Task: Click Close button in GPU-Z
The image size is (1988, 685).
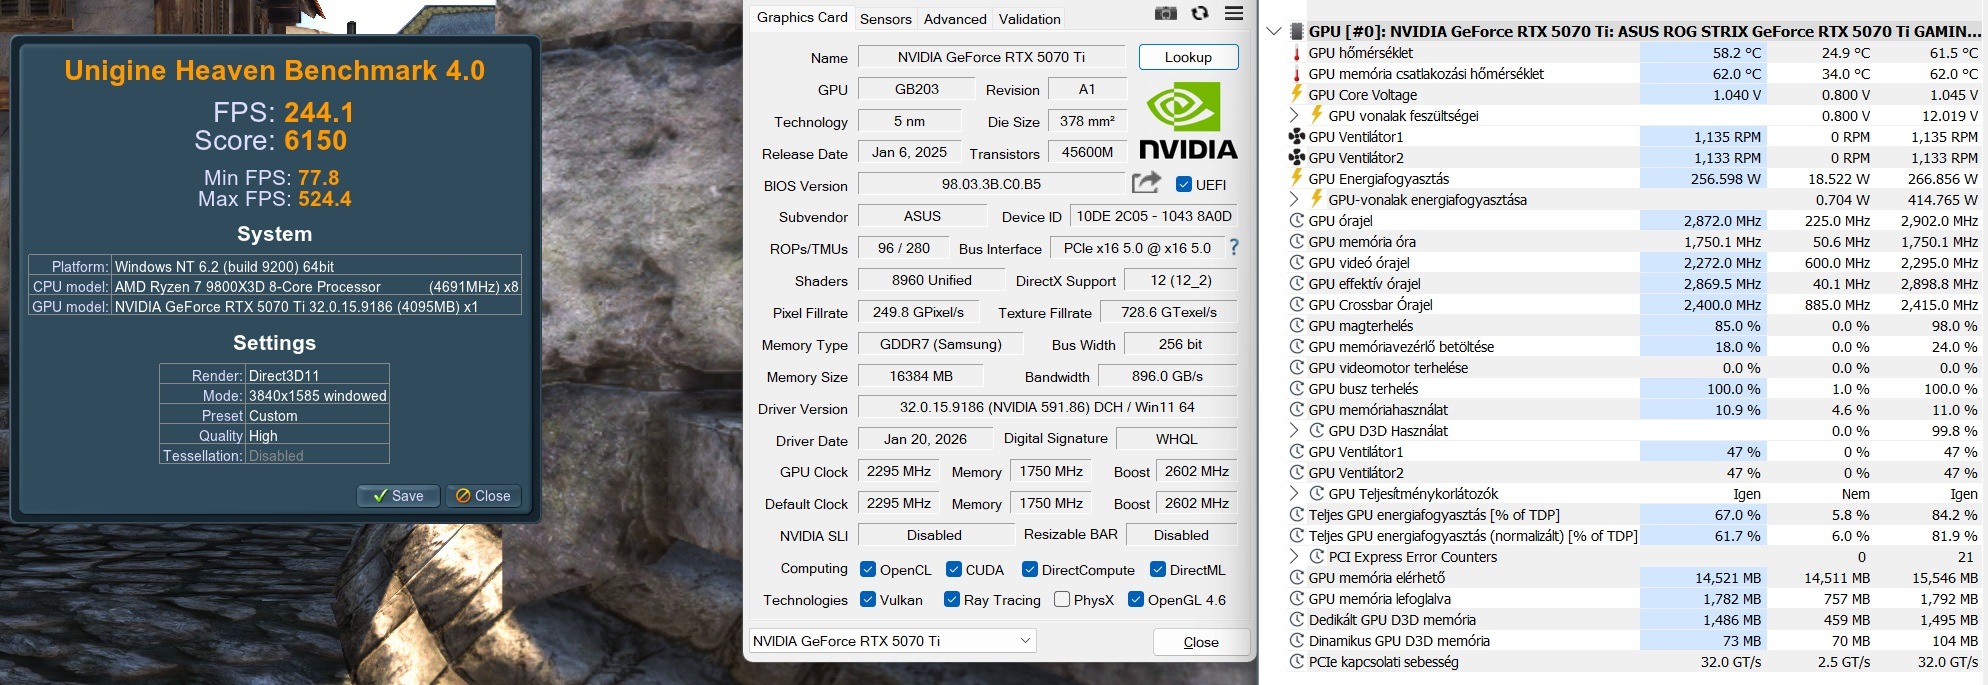Action: 1201,642
